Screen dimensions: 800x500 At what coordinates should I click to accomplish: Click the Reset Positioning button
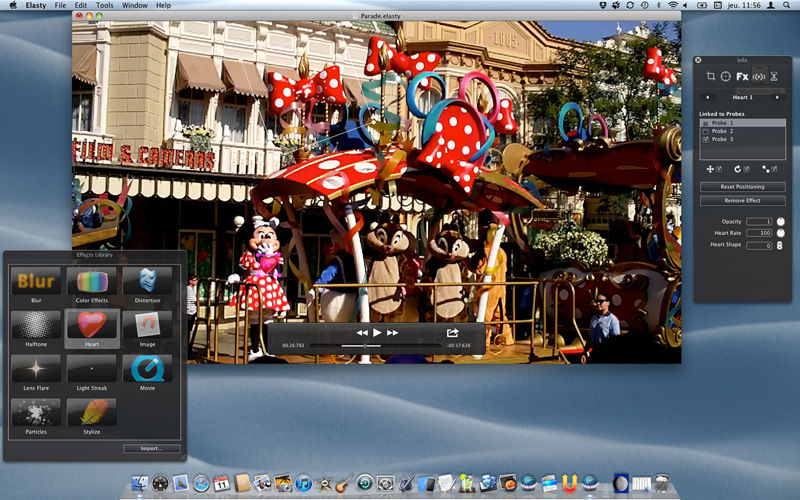click(x=742, y=187)
